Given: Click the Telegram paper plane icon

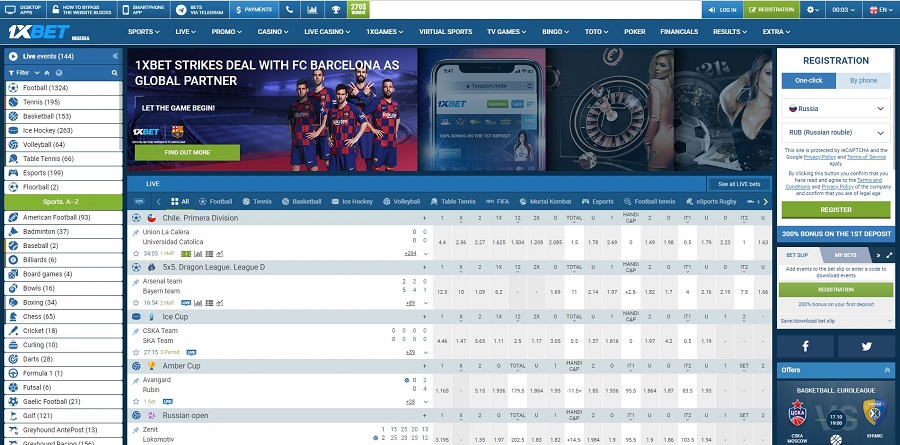Looking at the screenshot, I should pos(181,9).
